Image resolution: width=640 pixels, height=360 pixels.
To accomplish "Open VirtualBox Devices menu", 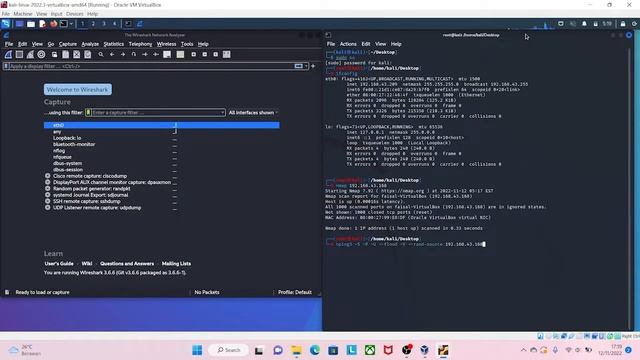I will [74, 14].
